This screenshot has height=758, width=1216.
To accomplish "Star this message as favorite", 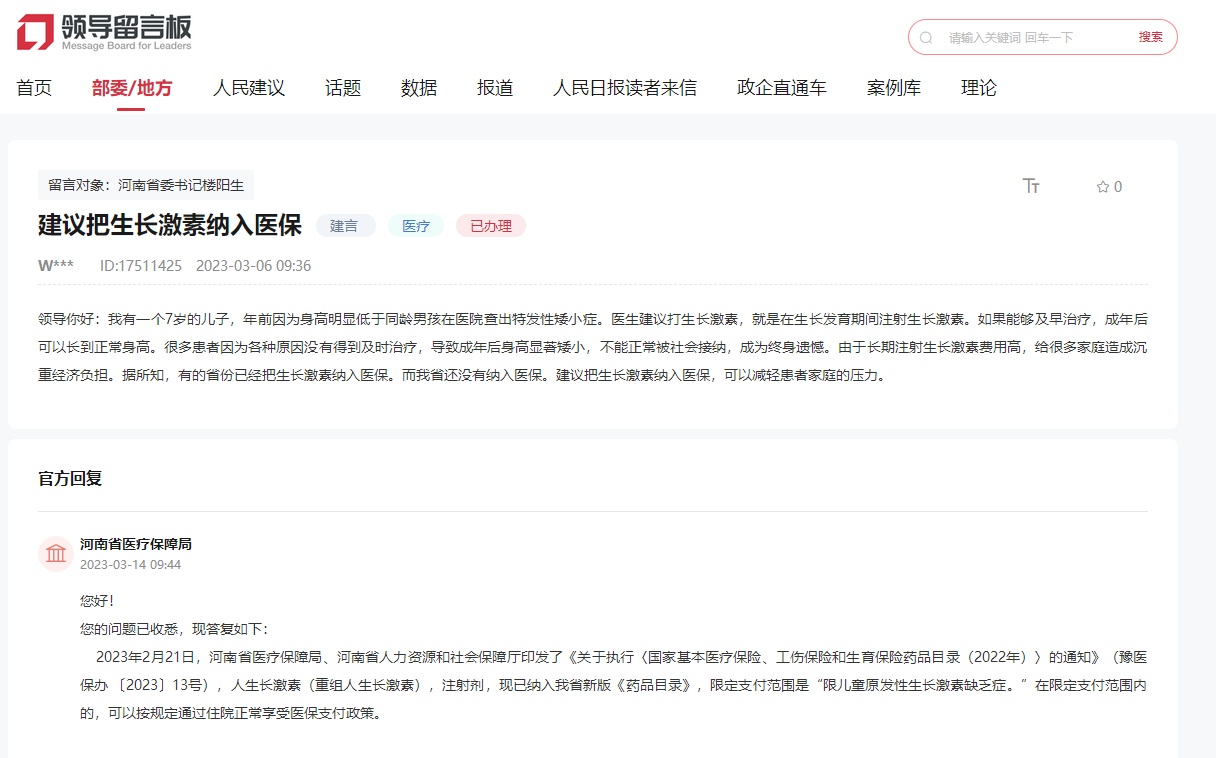I will [x=1108, y=187].
